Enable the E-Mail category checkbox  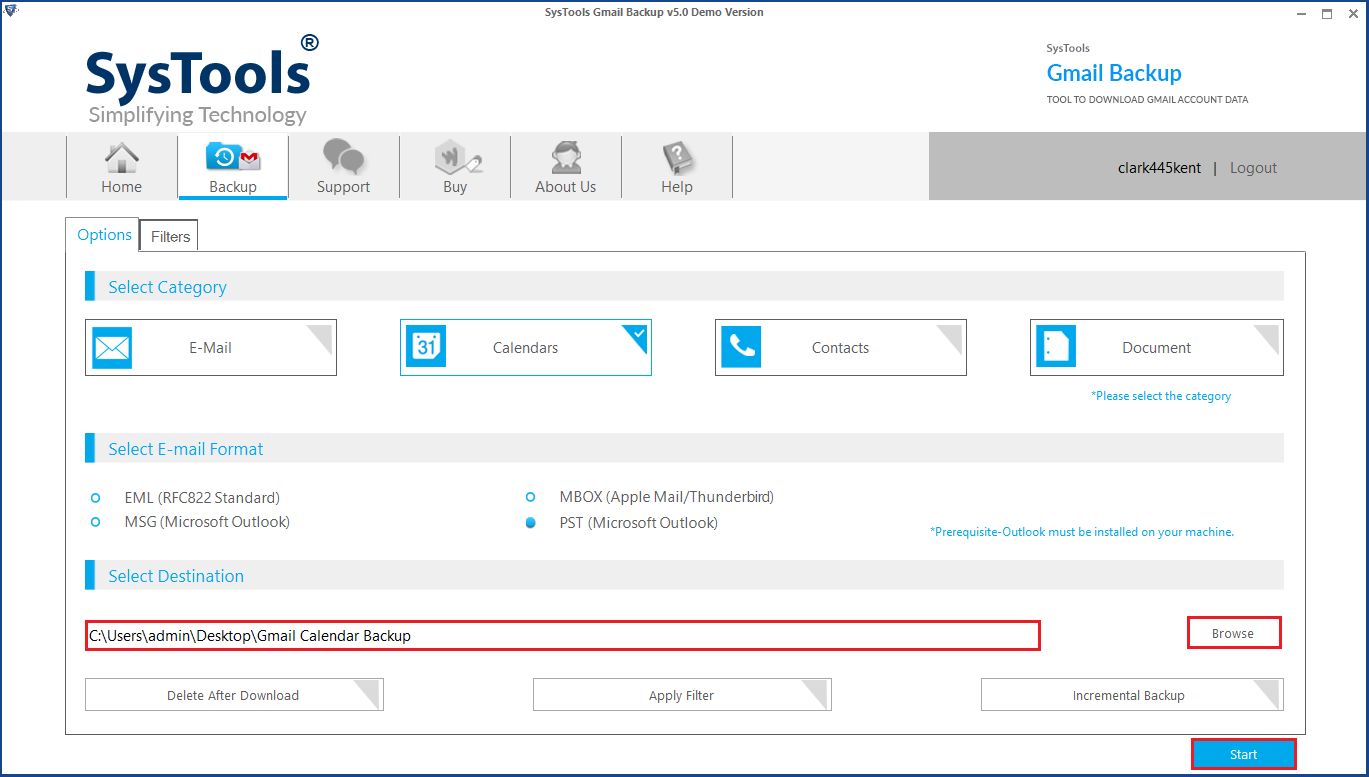pos(322,332)
